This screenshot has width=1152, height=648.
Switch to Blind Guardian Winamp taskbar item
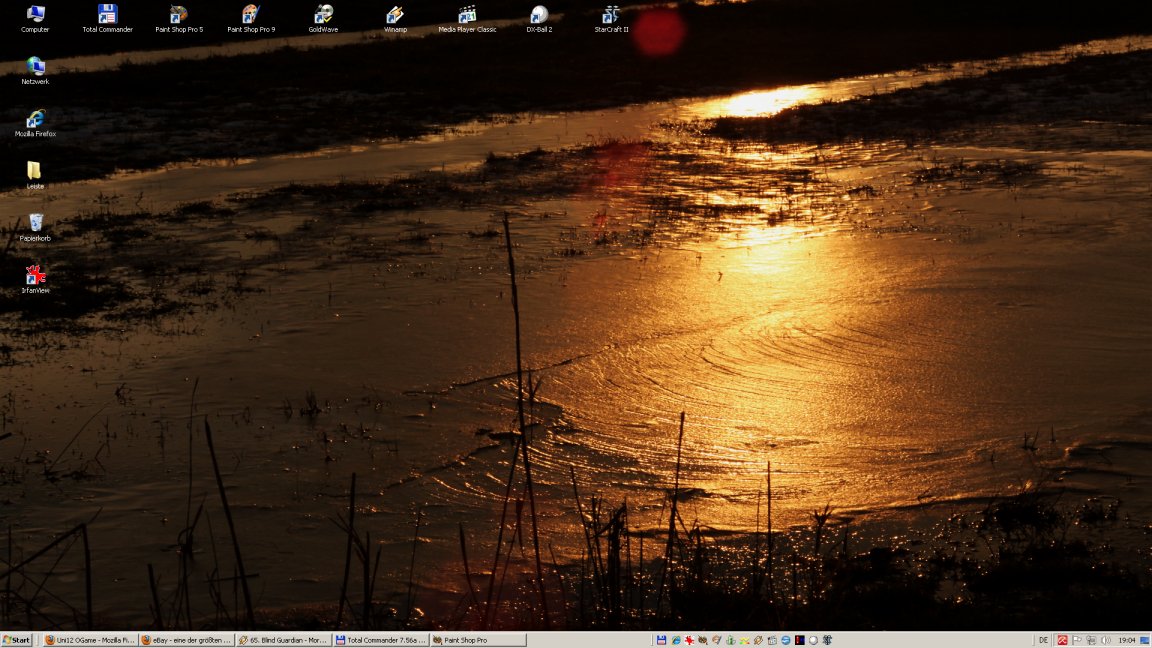tap(284, 640)
